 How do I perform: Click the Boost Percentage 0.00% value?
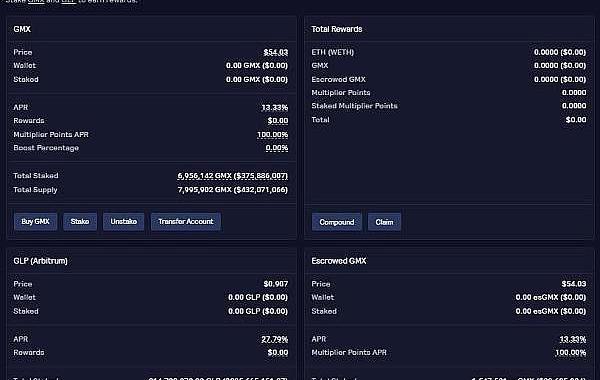[277, 148]
